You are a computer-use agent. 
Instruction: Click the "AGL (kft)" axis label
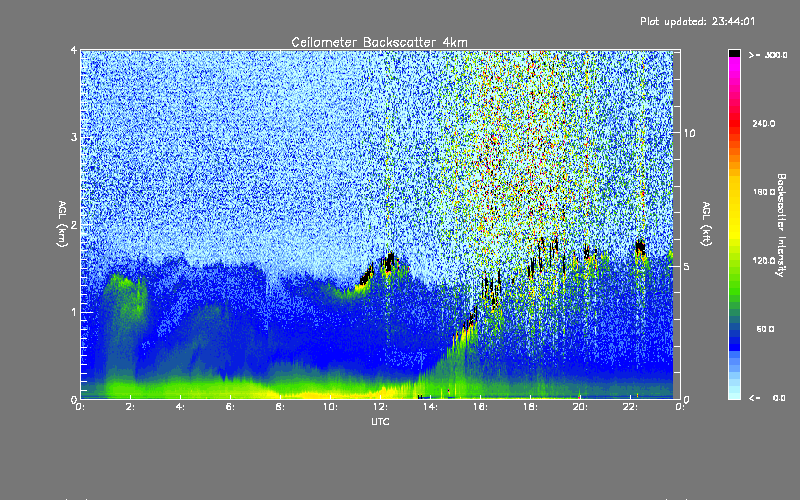click(x=706, y=223)
